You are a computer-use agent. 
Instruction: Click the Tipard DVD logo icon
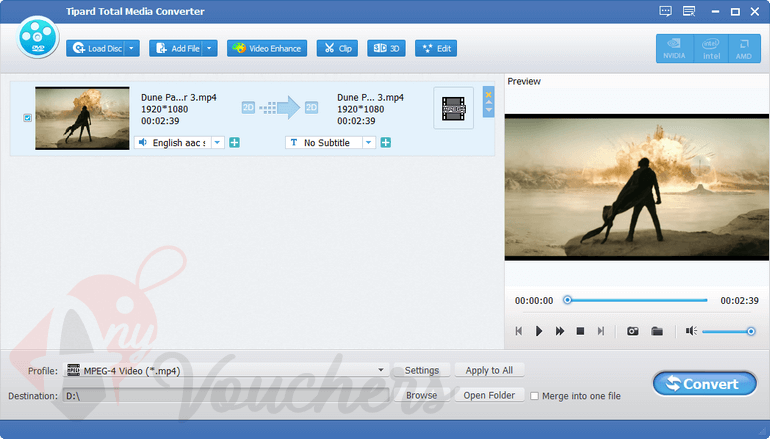(37, 37)
